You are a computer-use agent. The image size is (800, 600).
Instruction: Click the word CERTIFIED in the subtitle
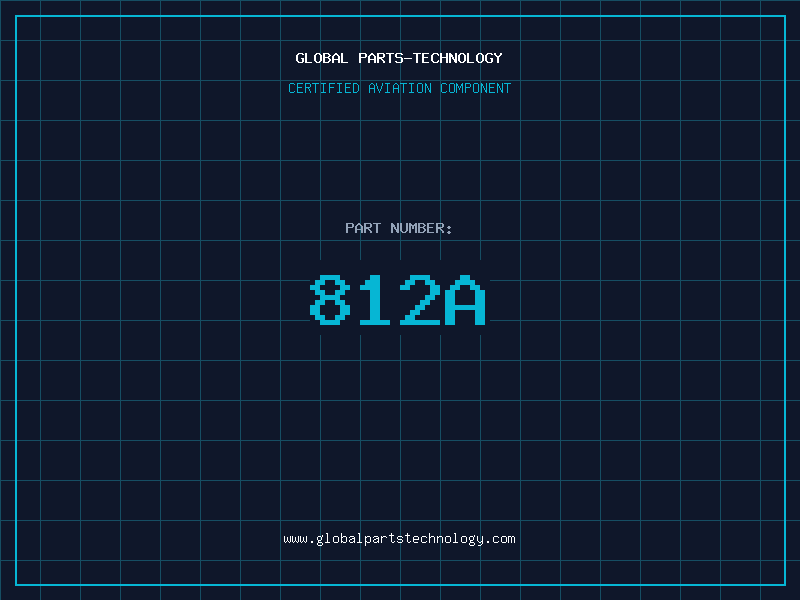(324, 88)
